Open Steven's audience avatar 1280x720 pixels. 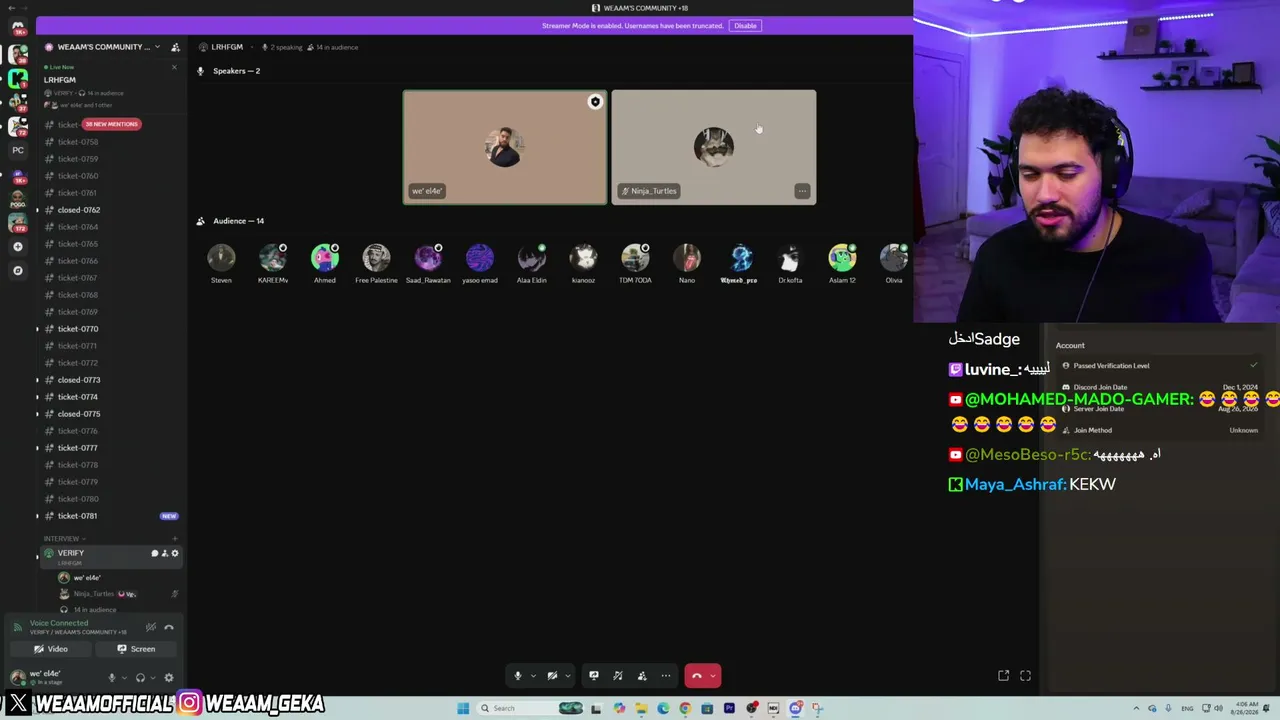[x=221, y=259]
